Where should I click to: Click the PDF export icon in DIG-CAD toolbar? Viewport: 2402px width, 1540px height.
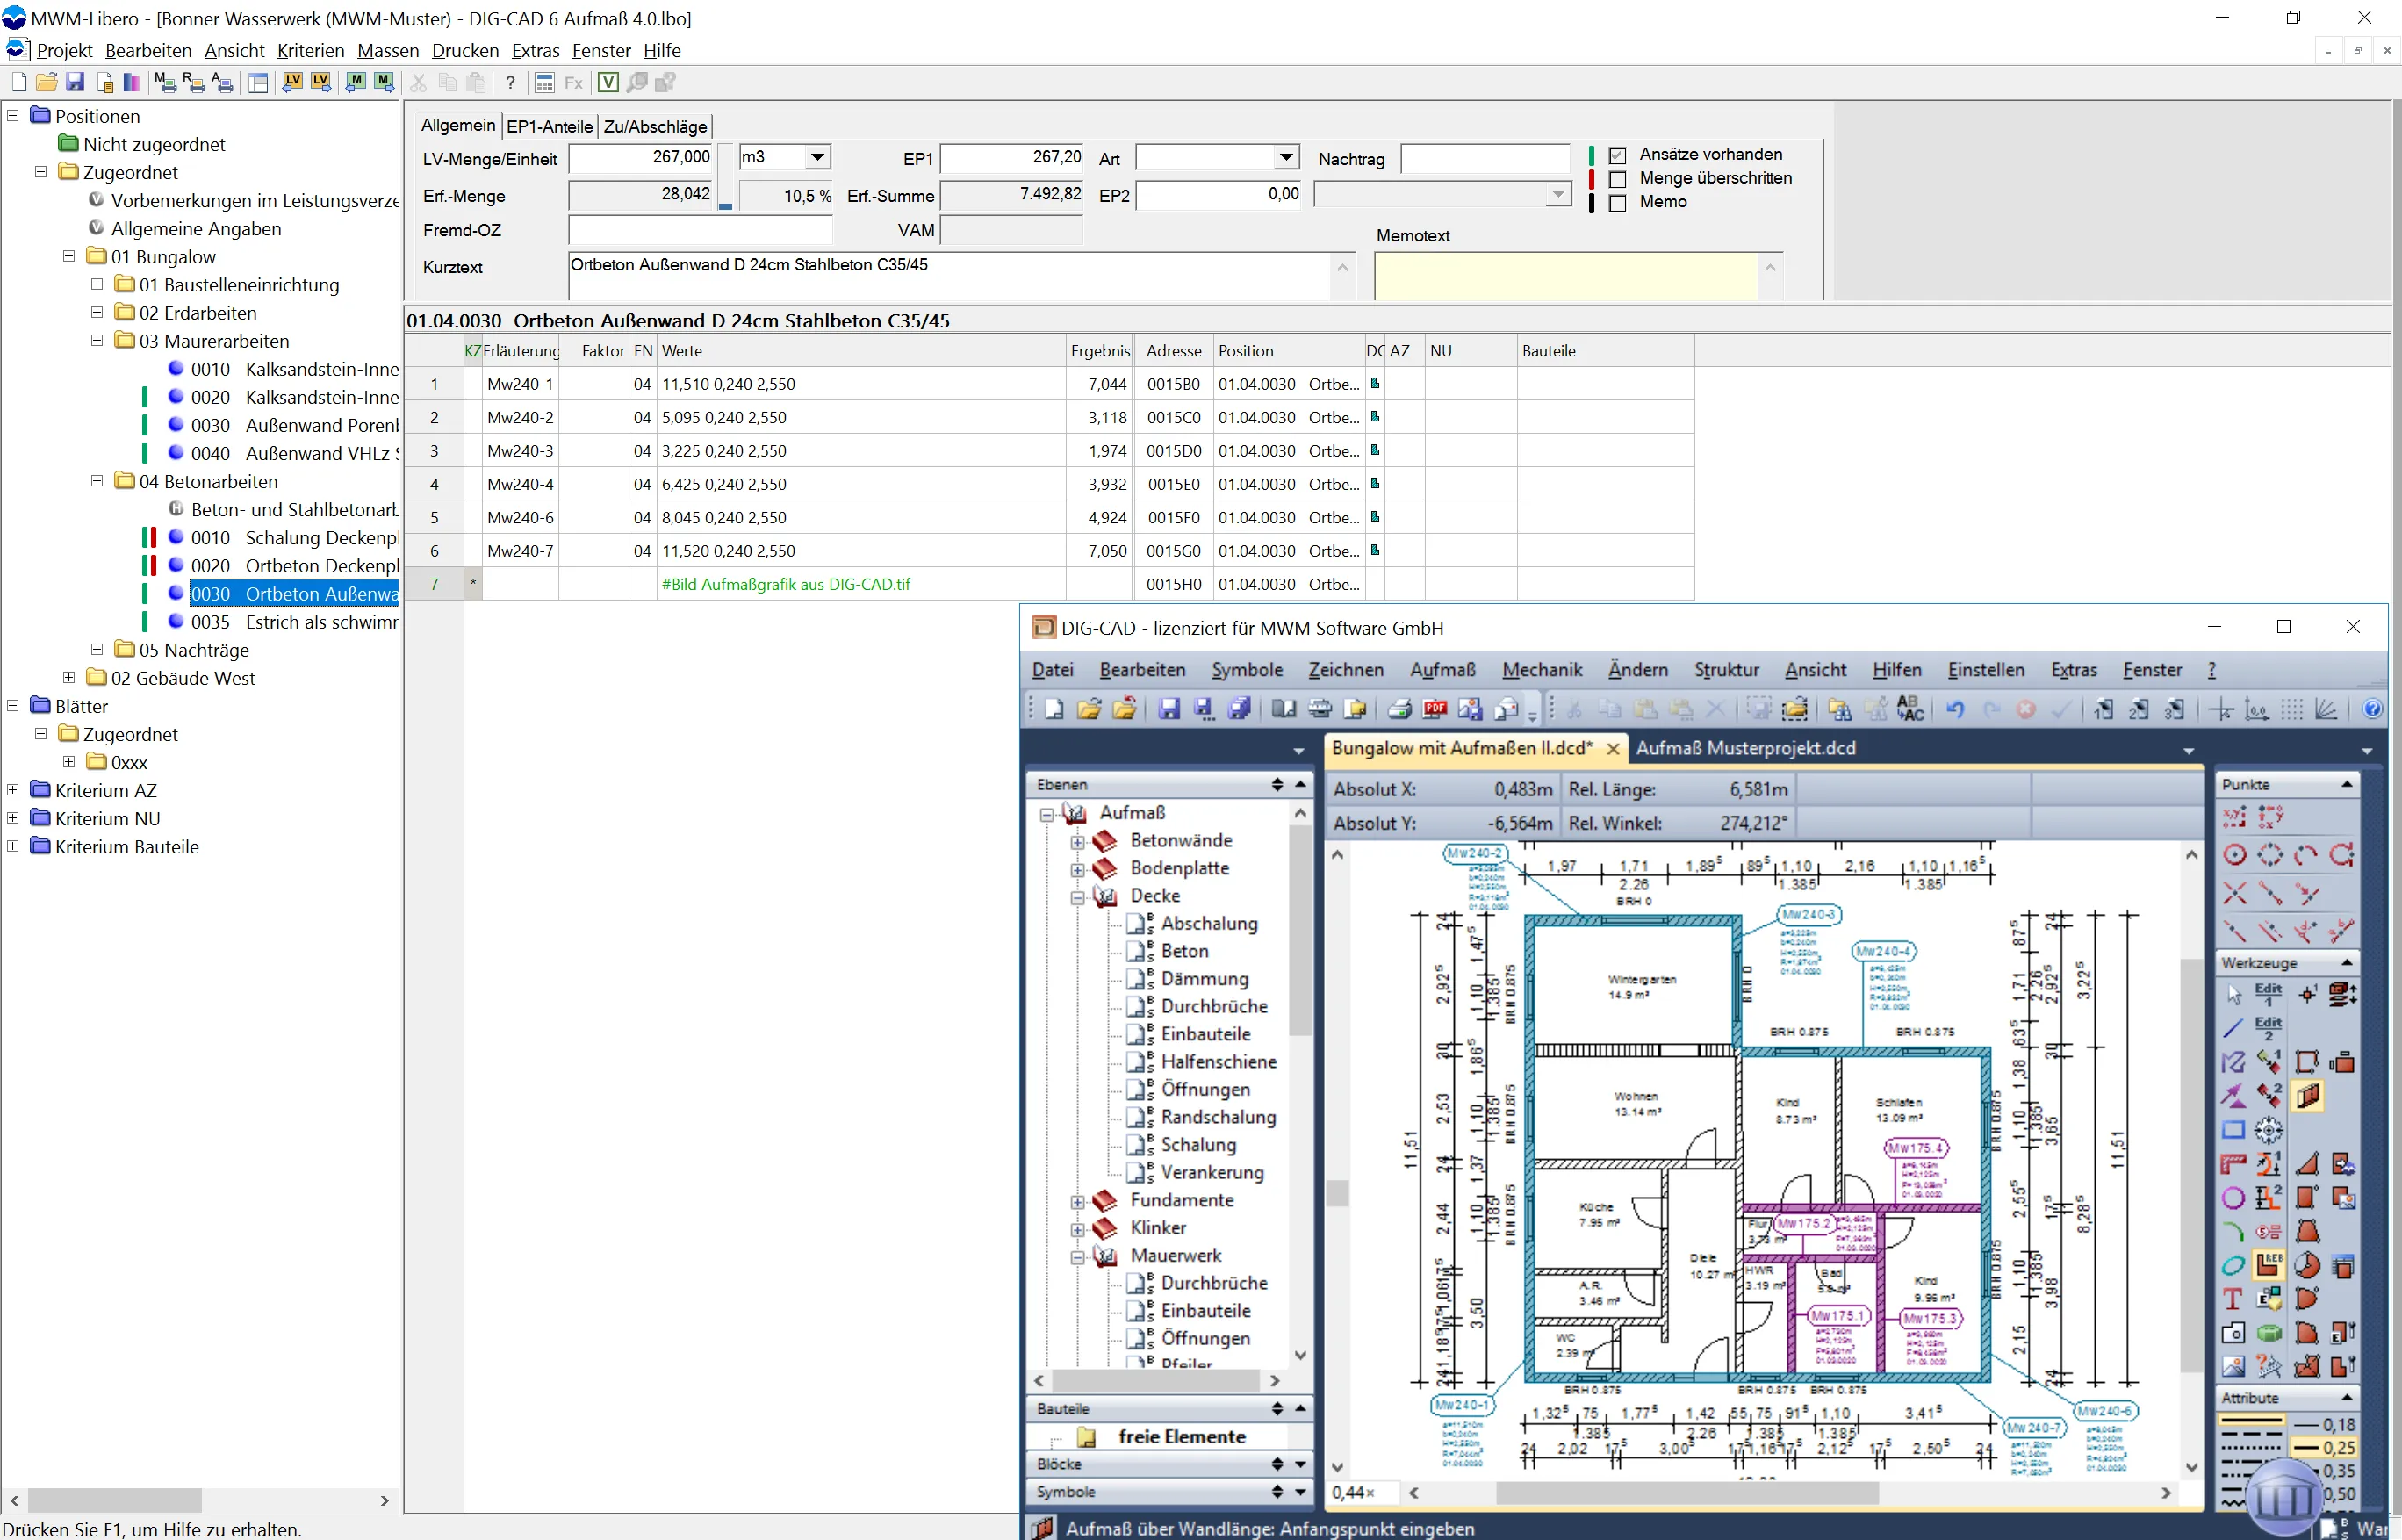pyautogui.click(x=1435, y=709)
